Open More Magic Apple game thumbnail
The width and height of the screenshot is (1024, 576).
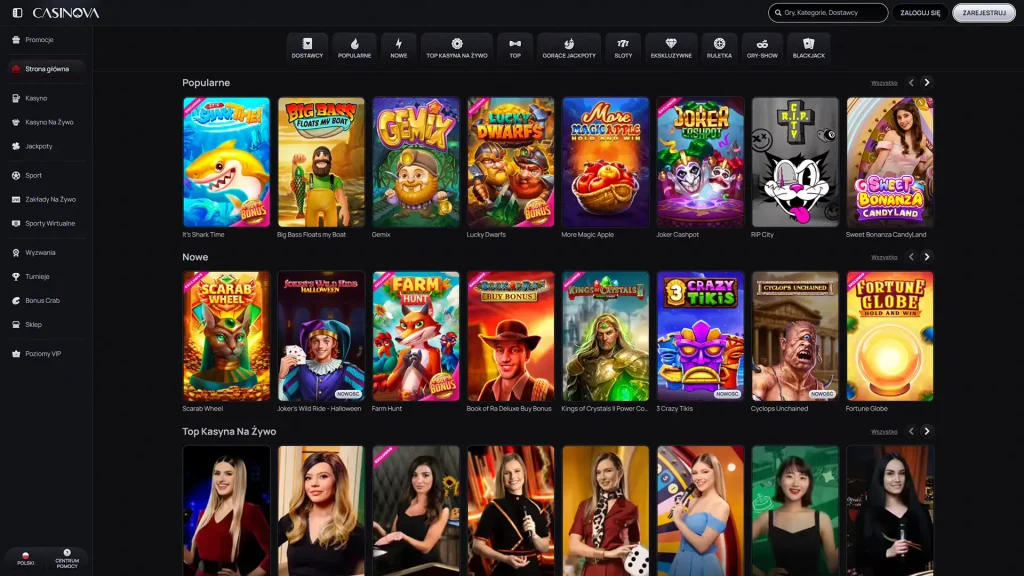pos(605,162)
